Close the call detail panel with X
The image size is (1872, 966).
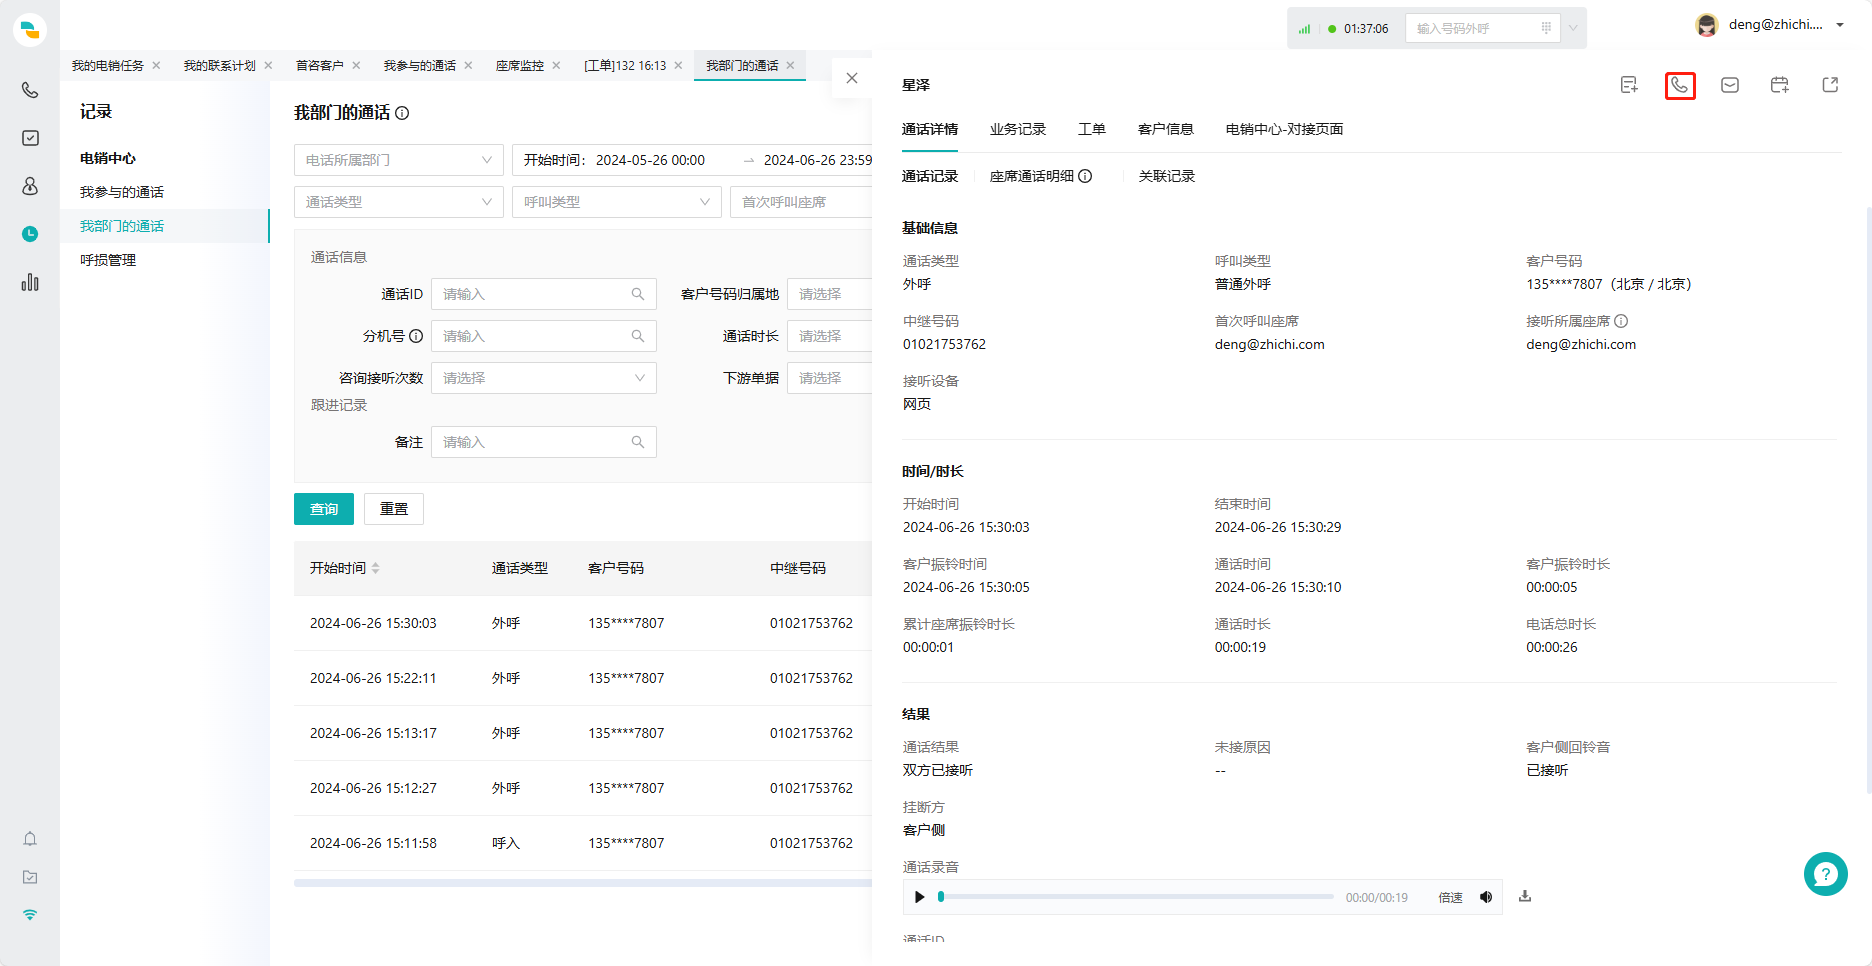(852, 78)
